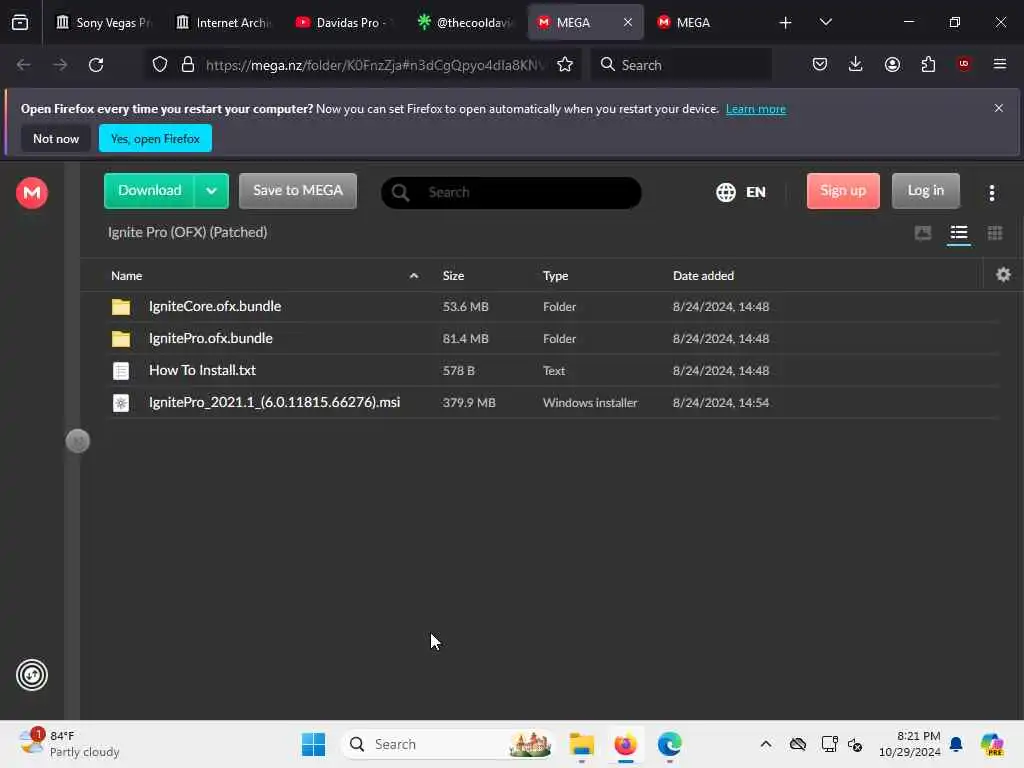
Task: Sort by Date added column header
Action: [x=703, y=276]
